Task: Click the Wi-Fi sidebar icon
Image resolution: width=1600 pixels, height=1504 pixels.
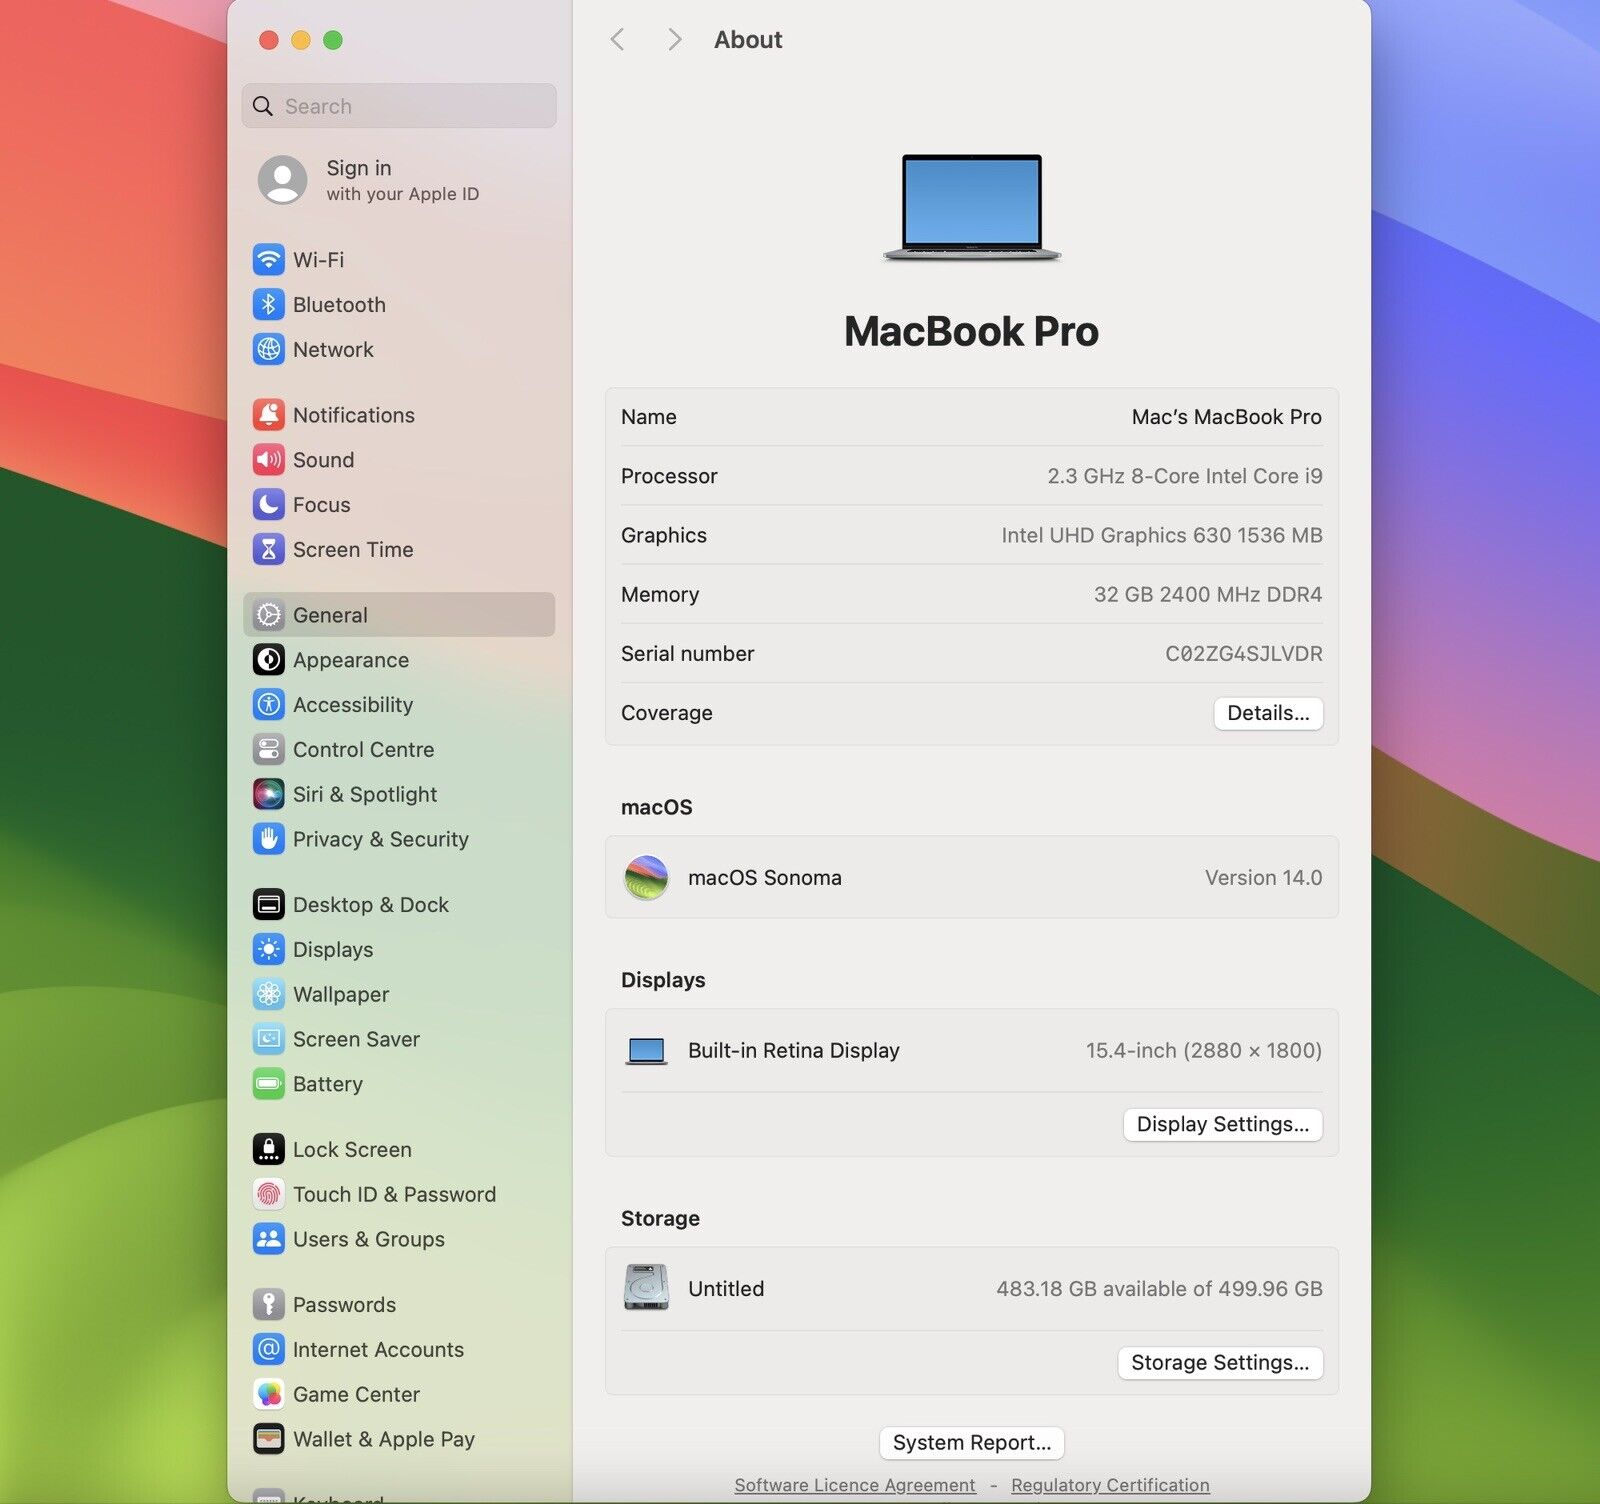Action: tap(268, 260)
